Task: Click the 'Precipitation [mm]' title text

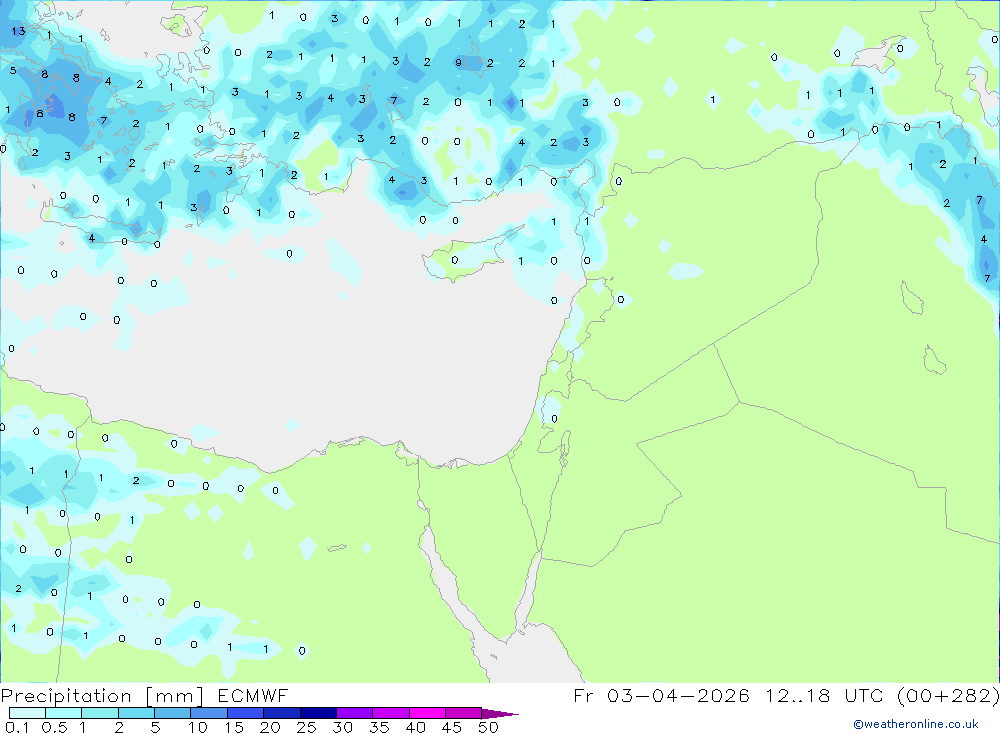Action: click(102, 696)
